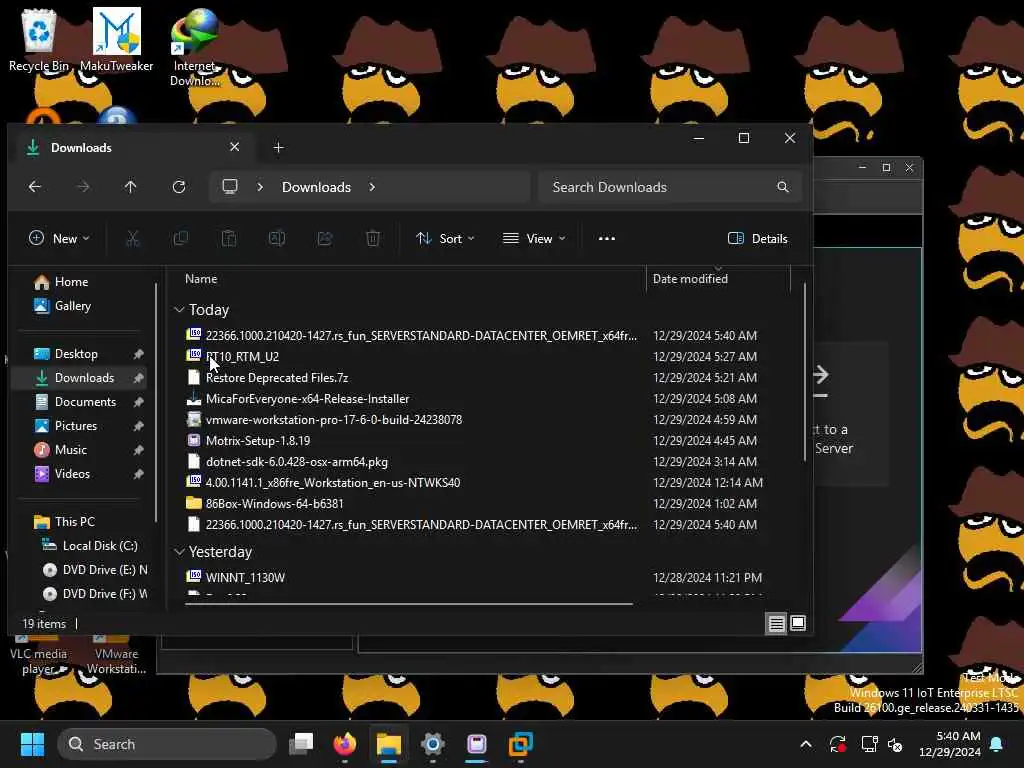Open Home in navigation pane
1024x768 pixels.
pos(71,281)
